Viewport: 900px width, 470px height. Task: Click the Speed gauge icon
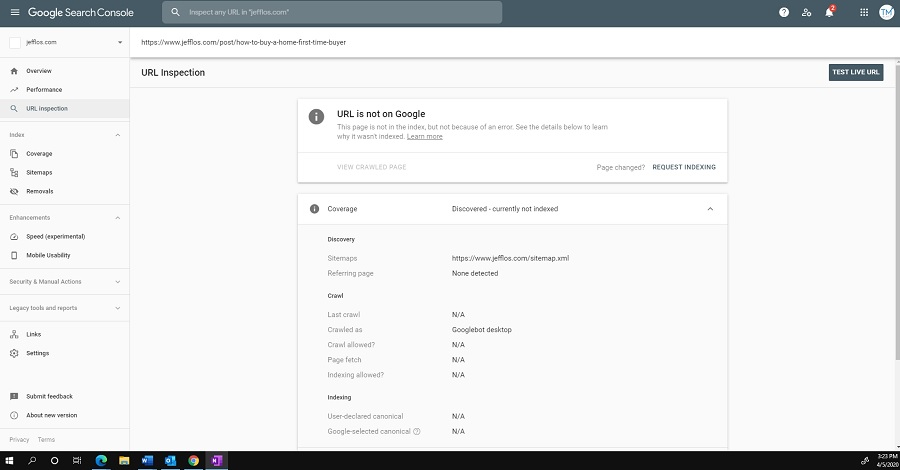click(x=14, y=236)
